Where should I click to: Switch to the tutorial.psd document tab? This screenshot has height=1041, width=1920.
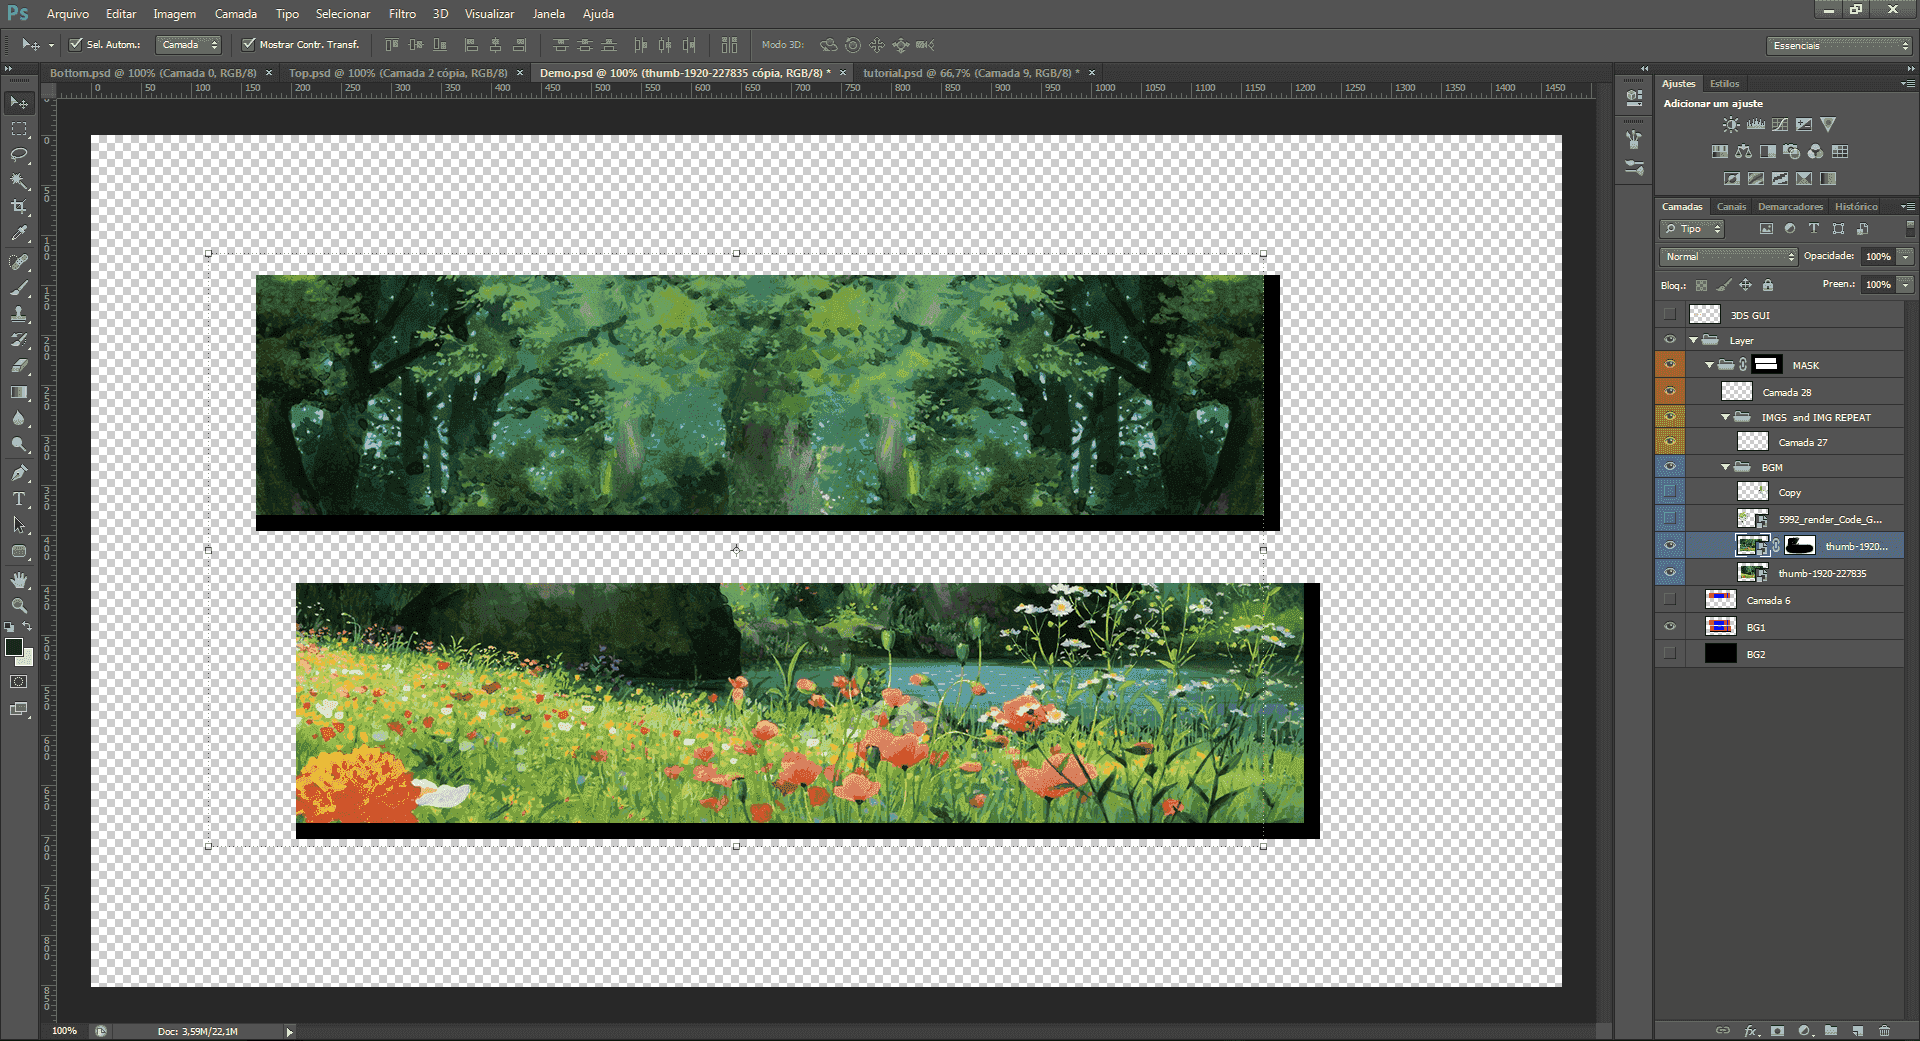(970, 73)
